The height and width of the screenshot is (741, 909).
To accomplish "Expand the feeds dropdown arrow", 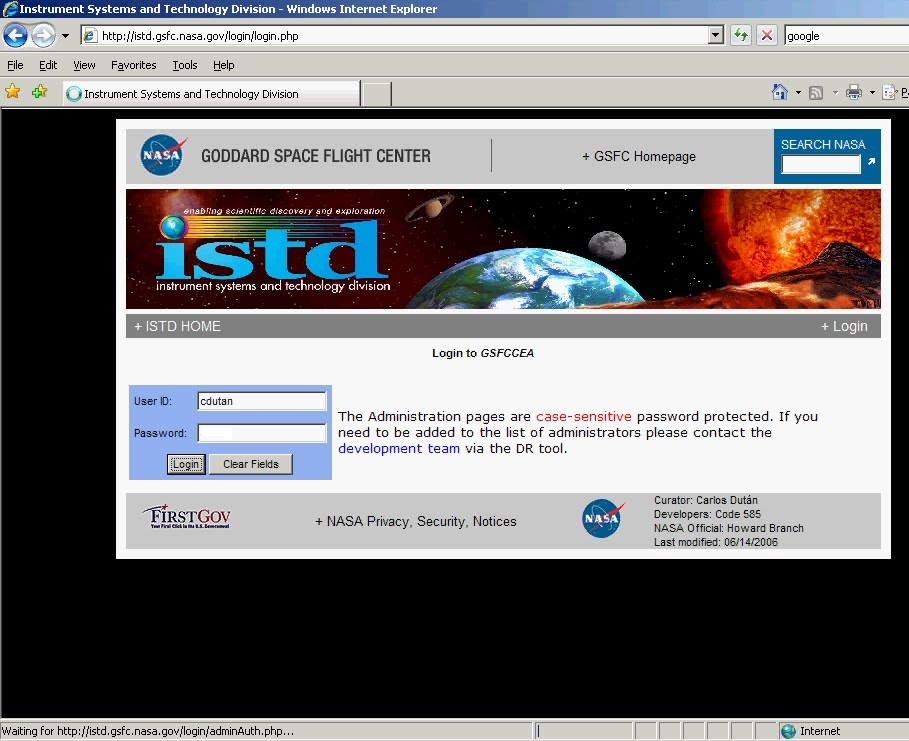I will click(835, 92).
